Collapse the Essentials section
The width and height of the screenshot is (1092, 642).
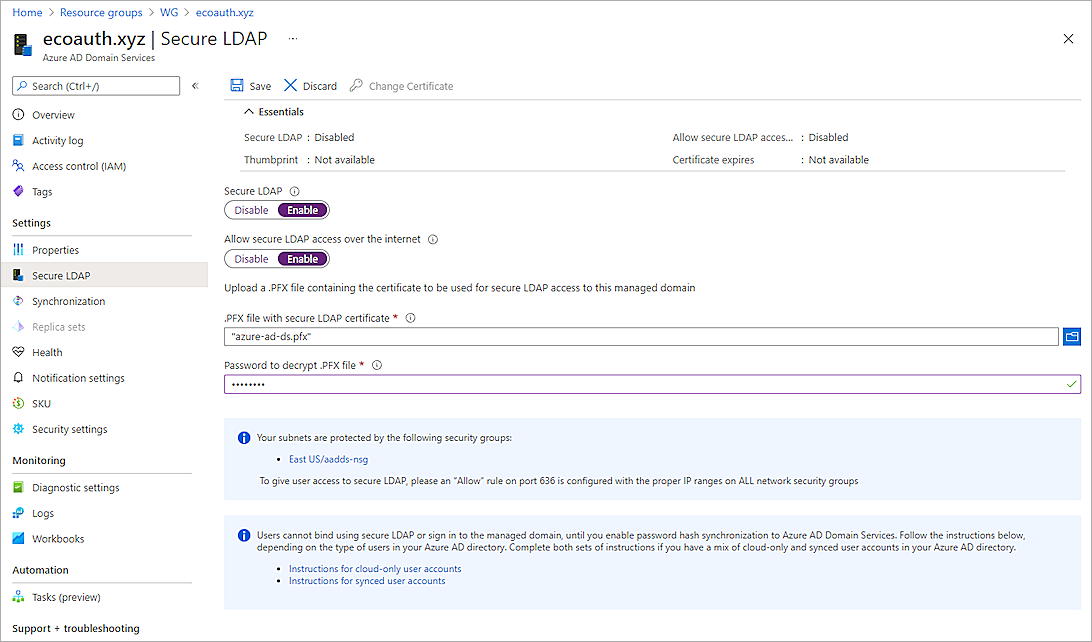[249, 113]
